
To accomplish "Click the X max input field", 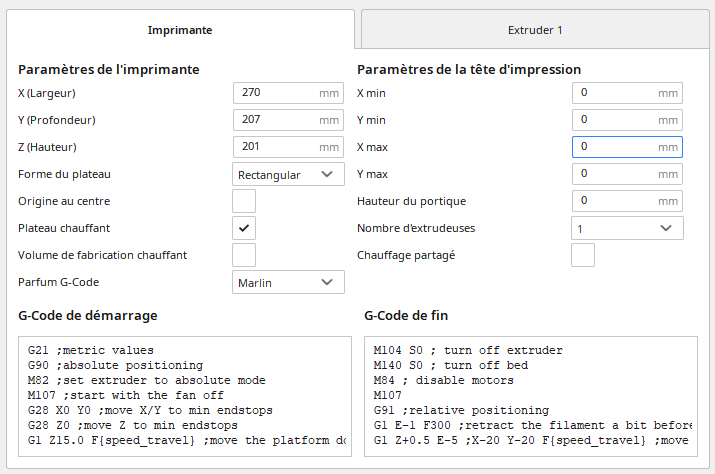I will point(614,147).
